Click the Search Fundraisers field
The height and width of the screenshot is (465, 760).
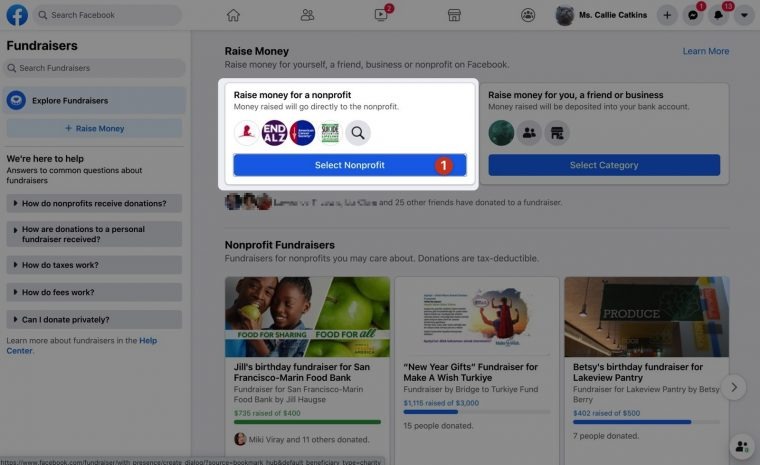pos(94,68)
